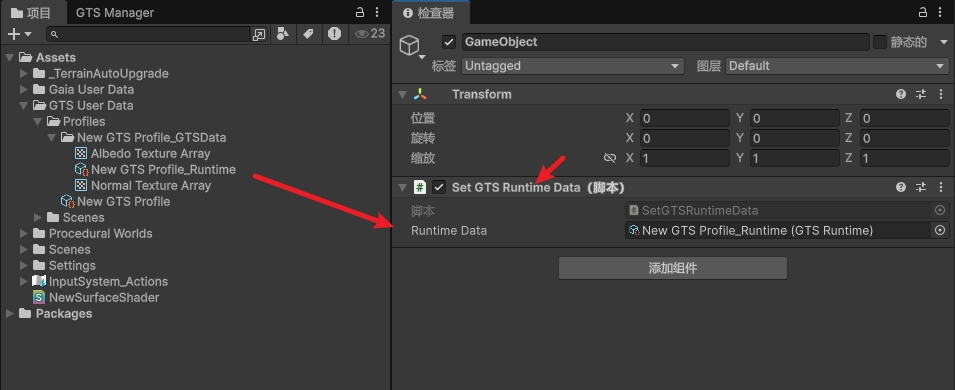
Task: Click the Project panel lock icon
Action: 360,12
